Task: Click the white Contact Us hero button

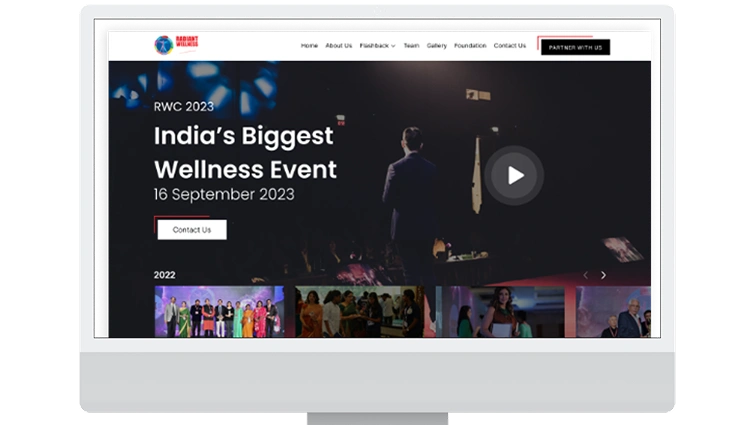Action: pos(192,230)
